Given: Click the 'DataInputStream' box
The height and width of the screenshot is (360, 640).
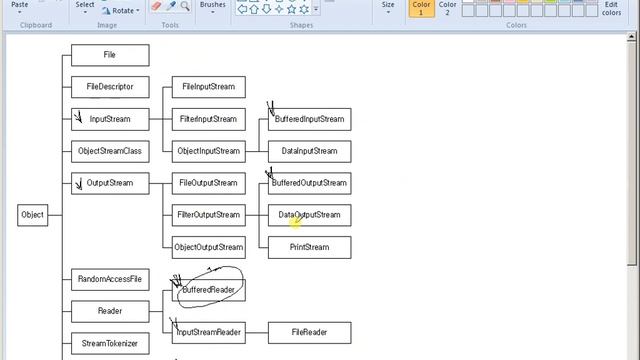Looking at the screenshot, I should pos(309,151).
